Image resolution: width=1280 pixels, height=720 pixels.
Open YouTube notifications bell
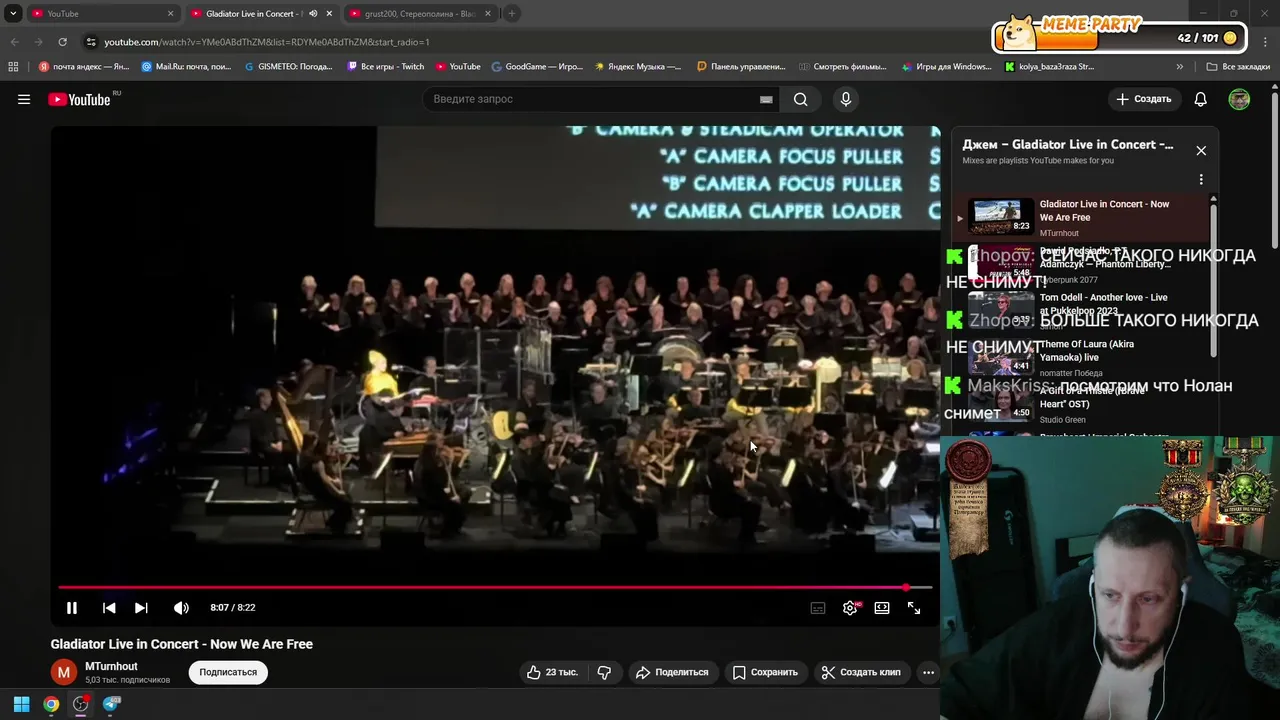[1201, 99]
